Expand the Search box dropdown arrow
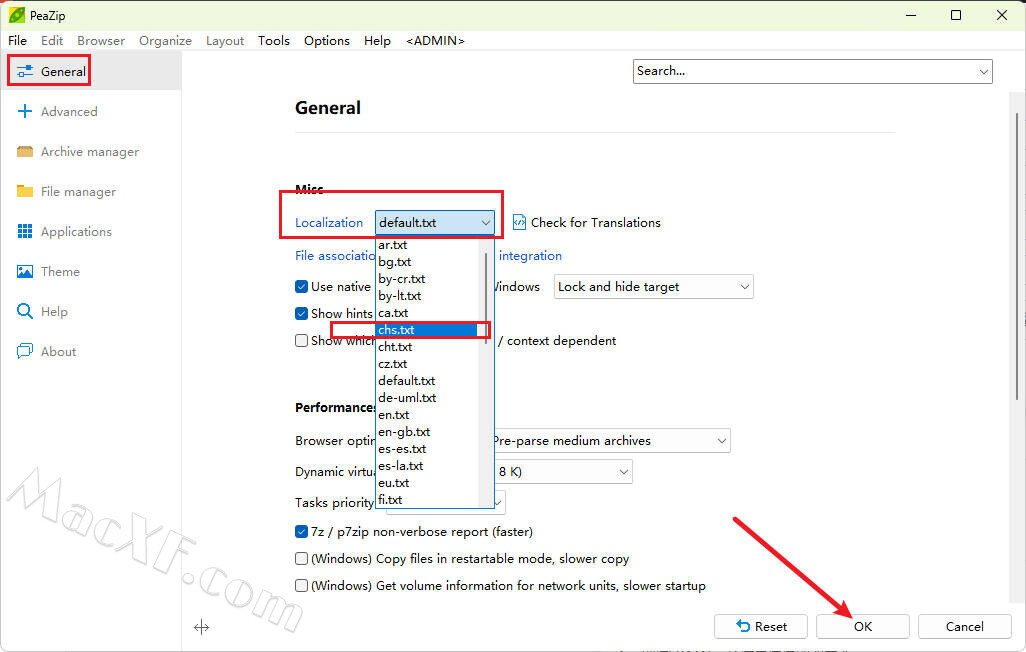Viewport: 1026px width, 652px height. tap(983, 71)
